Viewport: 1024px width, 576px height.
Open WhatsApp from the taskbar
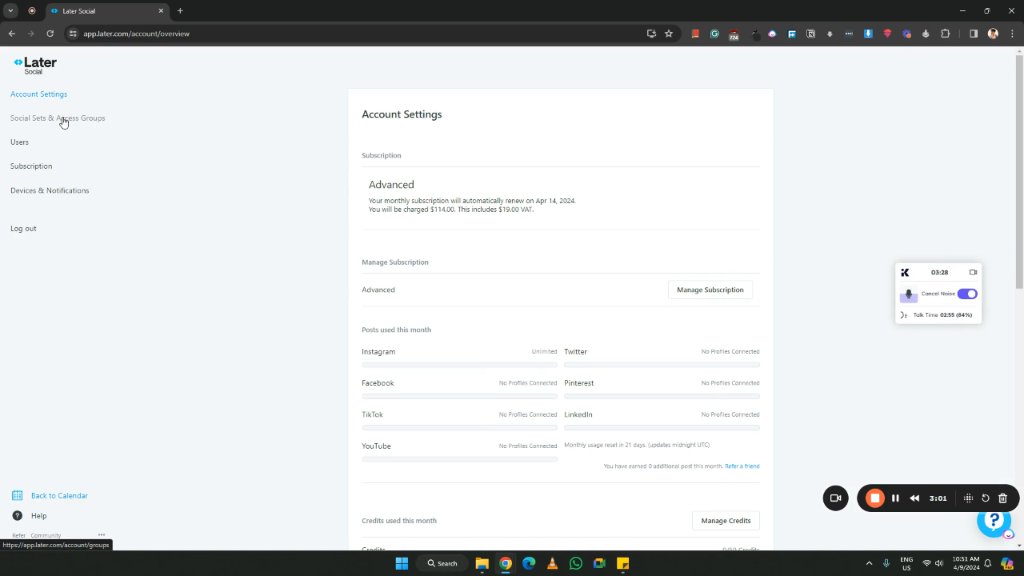[575, 564]
